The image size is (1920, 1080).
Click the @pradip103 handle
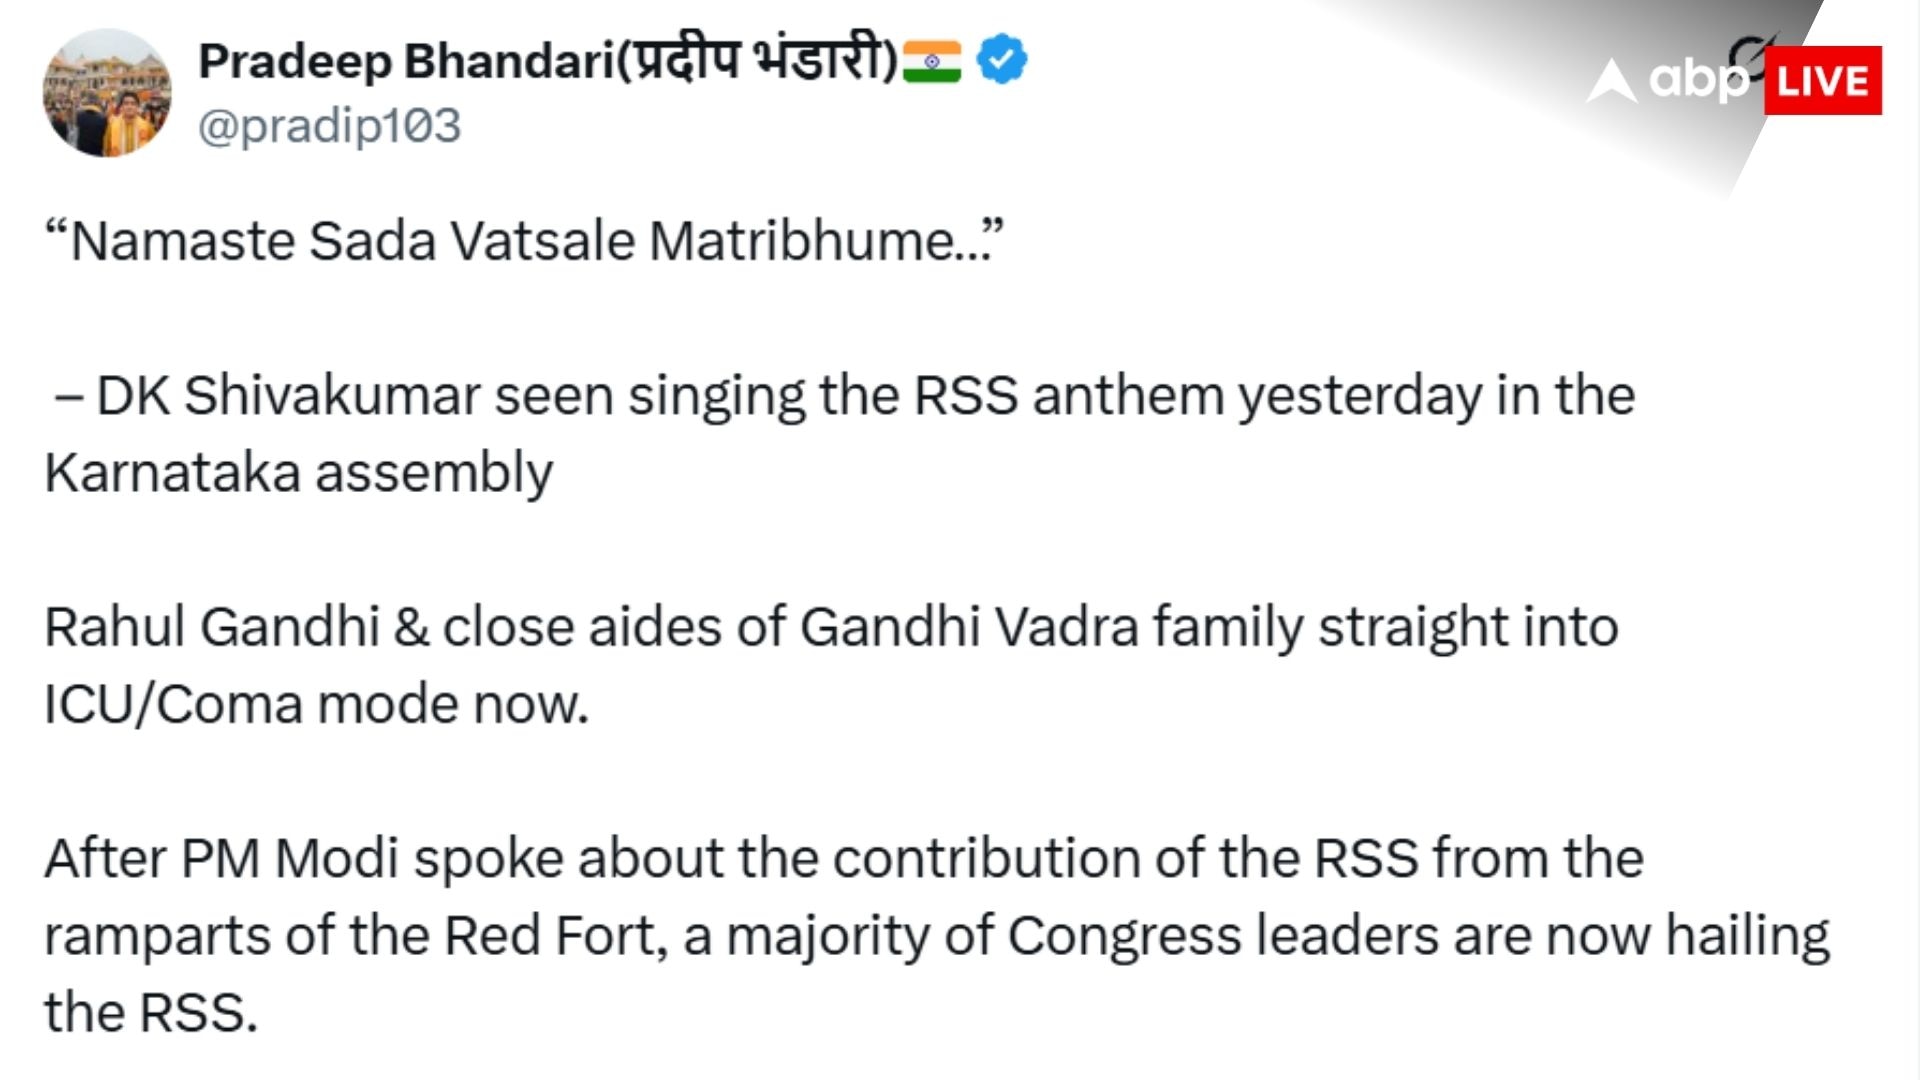[329, 126]
